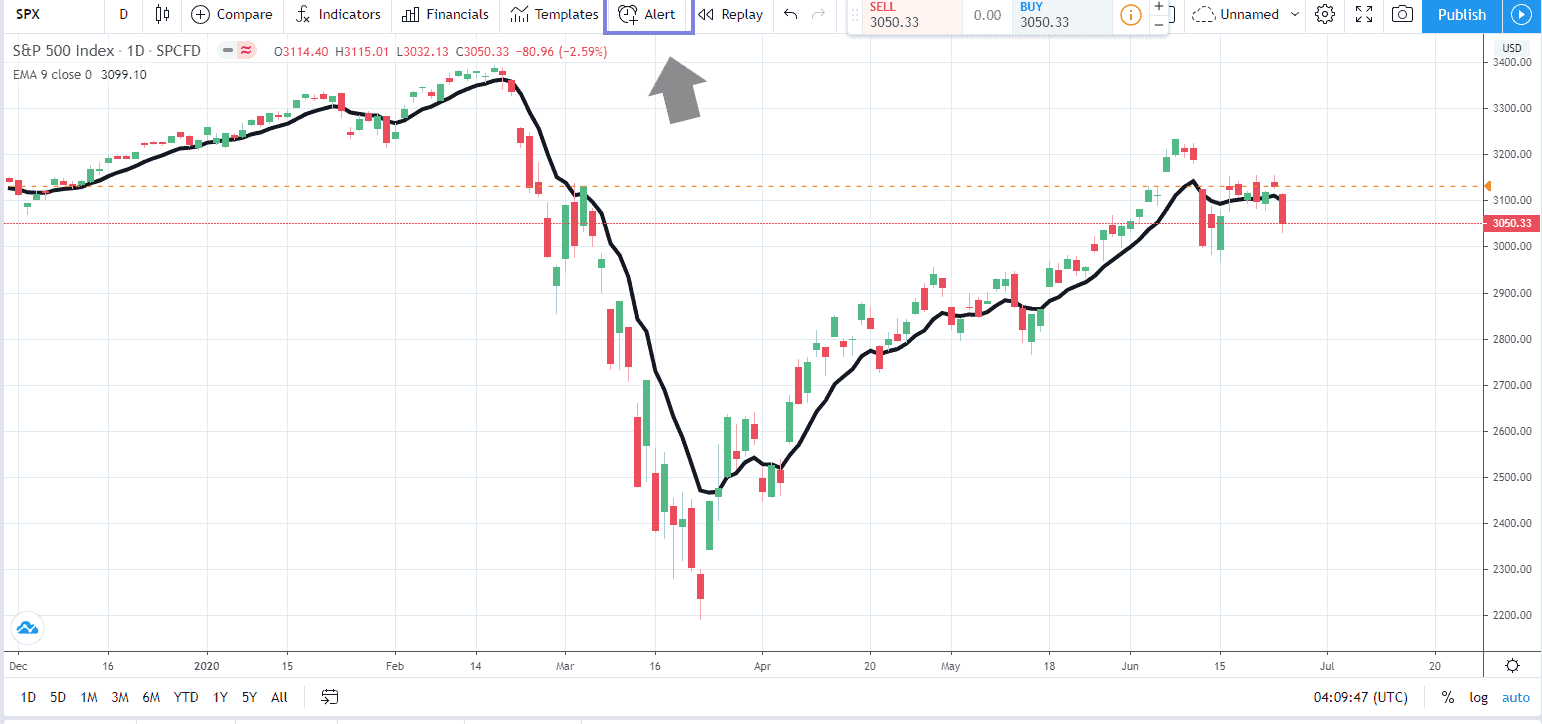Decrease order quantity with minus
The image size is (1542, 724).
click(1159, 23)
